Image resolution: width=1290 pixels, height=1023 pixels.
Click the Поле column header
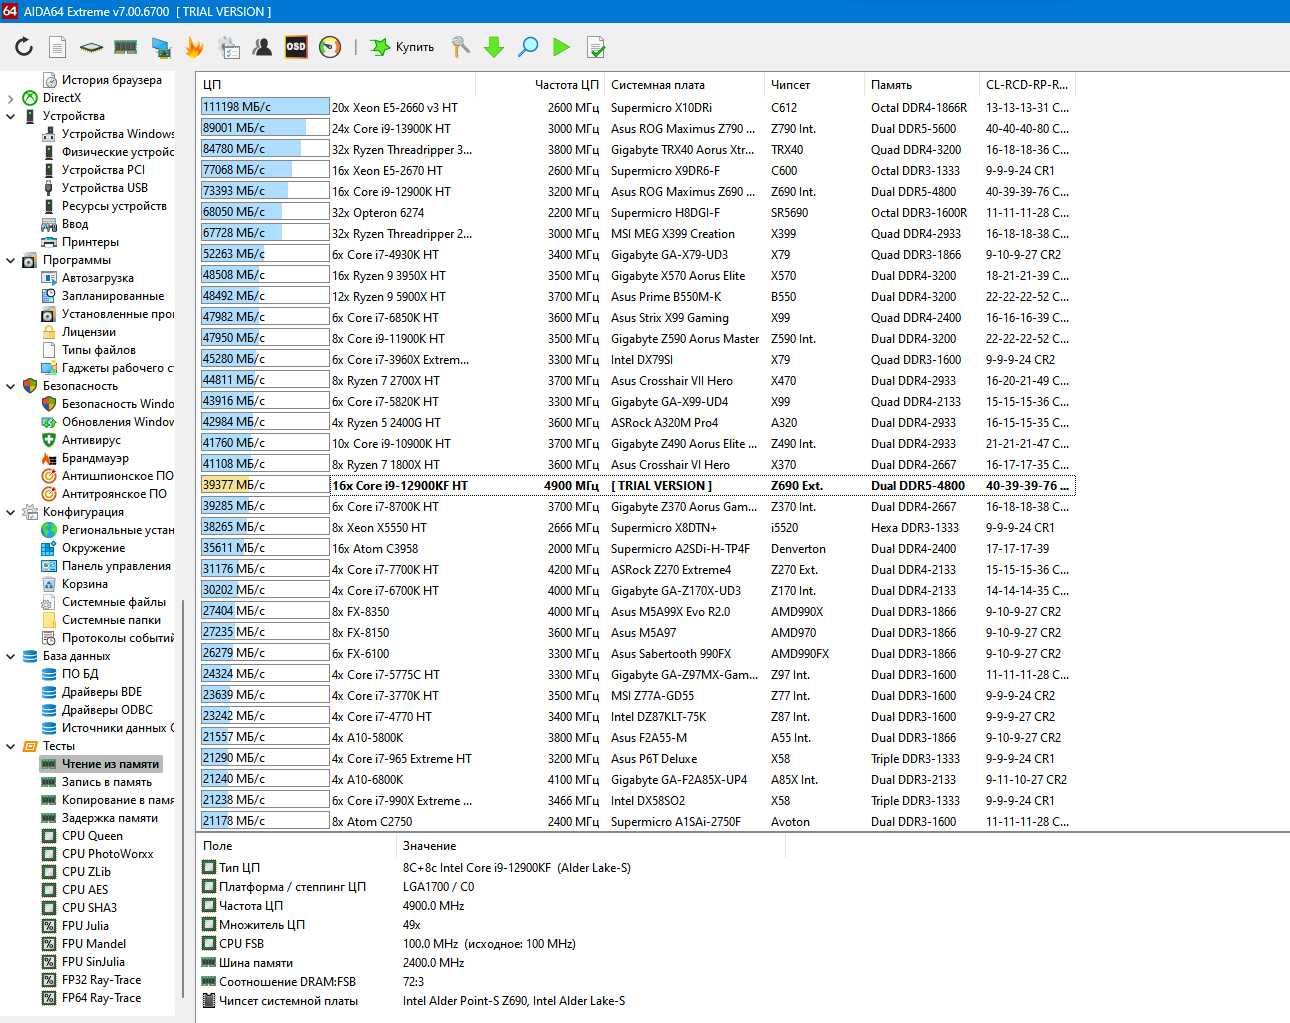[297, 846]
